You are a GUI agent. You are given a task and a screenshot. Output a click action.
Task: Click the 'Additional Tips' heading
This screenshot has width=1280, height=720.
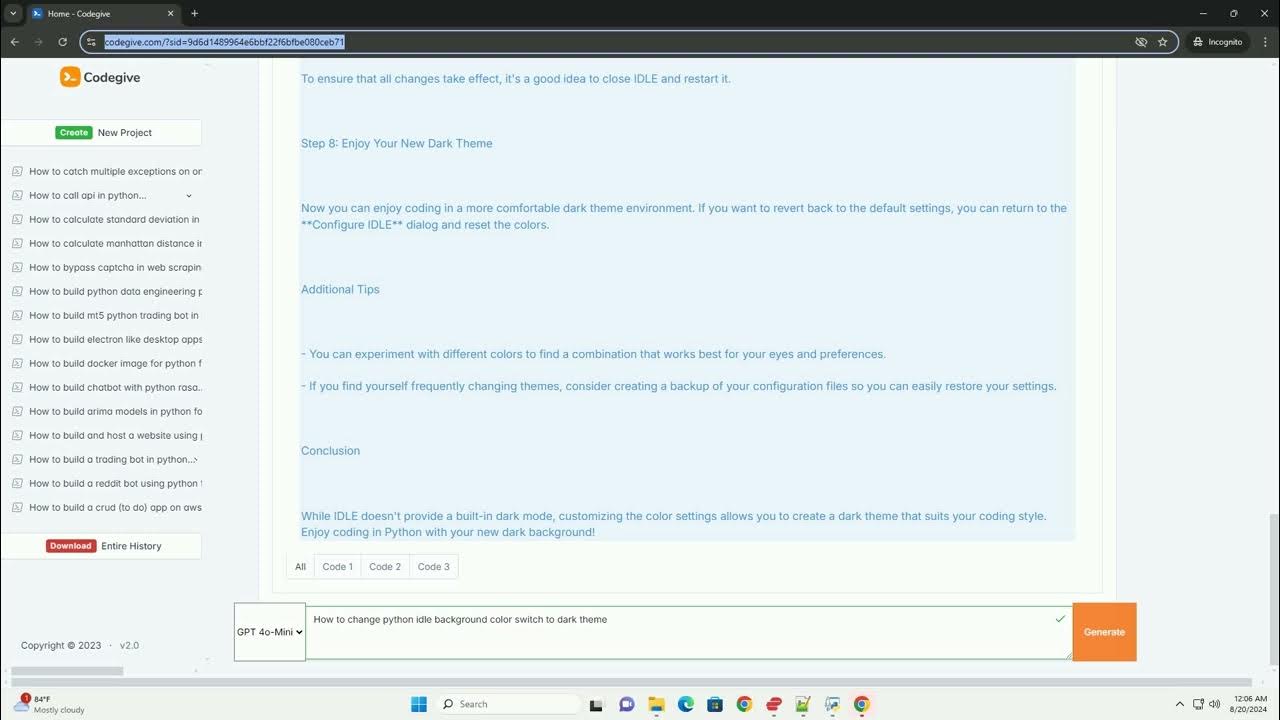tap(340, 289)
